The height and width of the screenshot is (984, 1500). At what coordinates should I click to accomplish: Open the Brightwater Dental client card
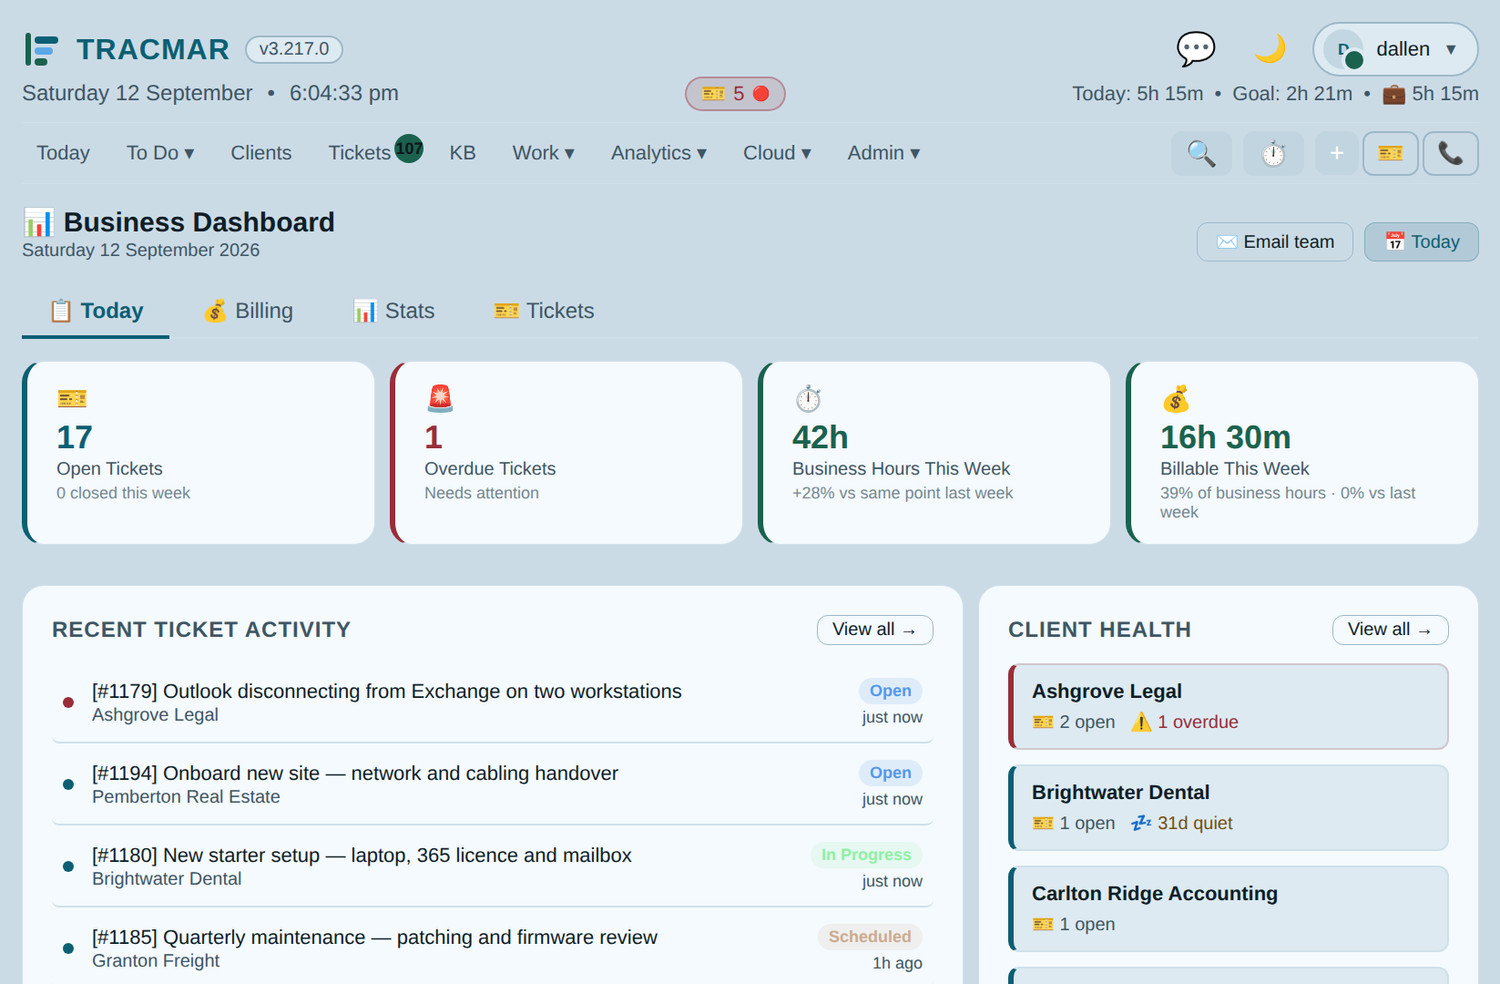click(x=1228, y=807)
